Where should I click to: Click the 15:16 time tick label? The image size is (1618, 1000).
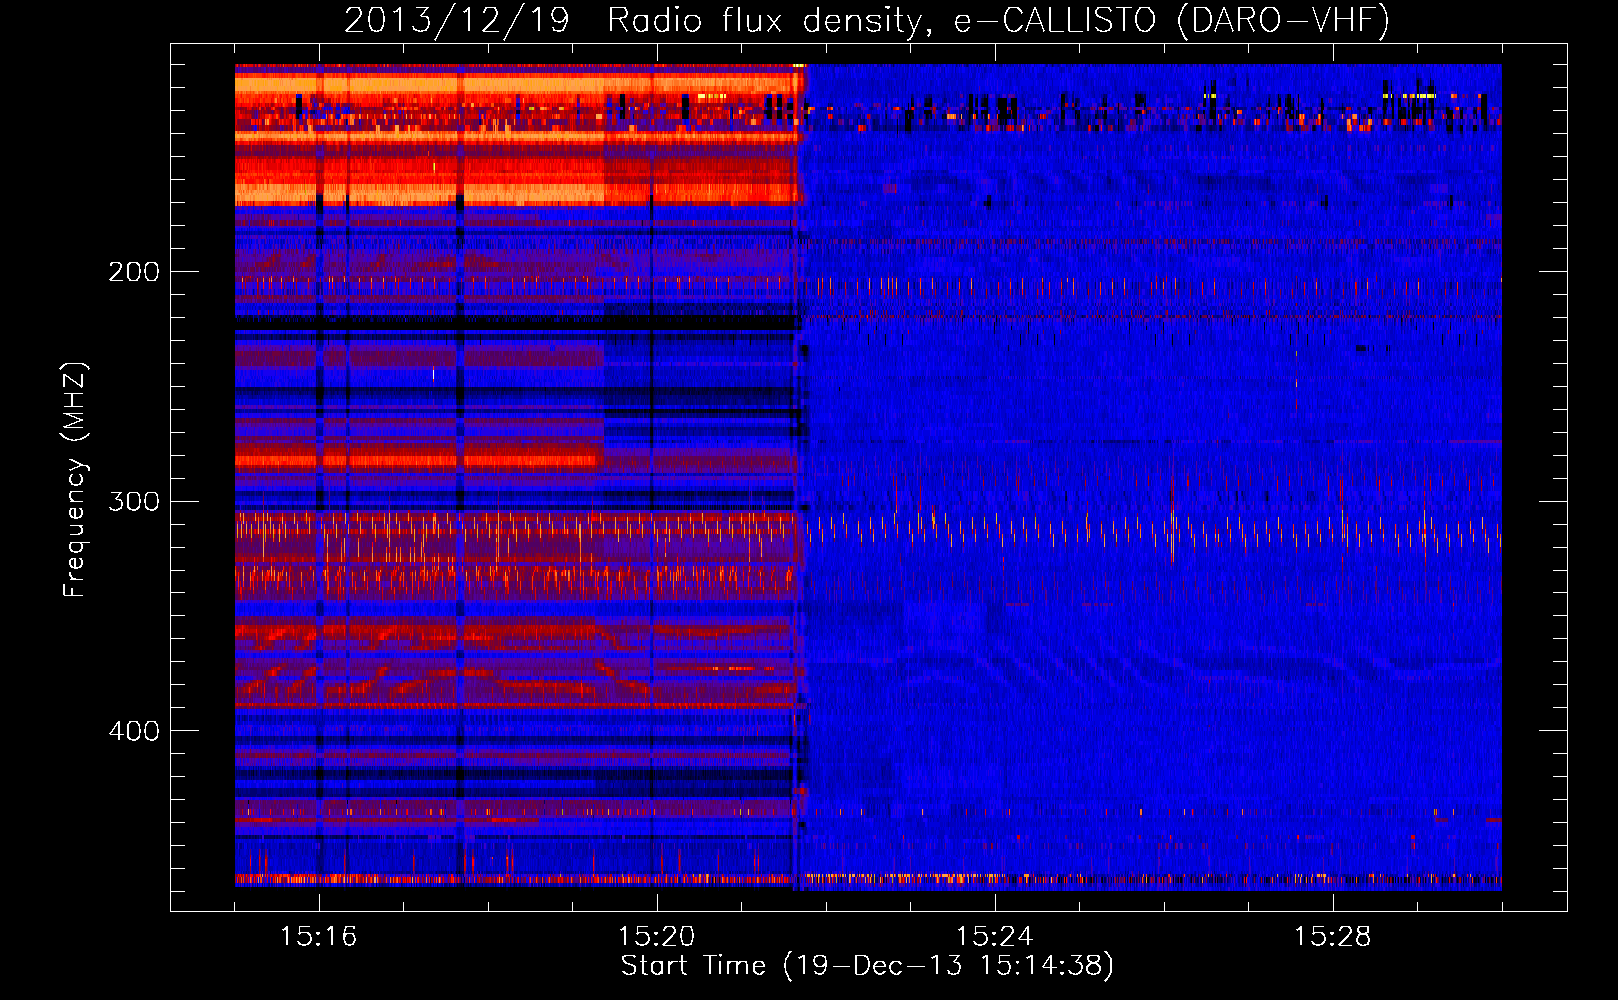point(318,937)
